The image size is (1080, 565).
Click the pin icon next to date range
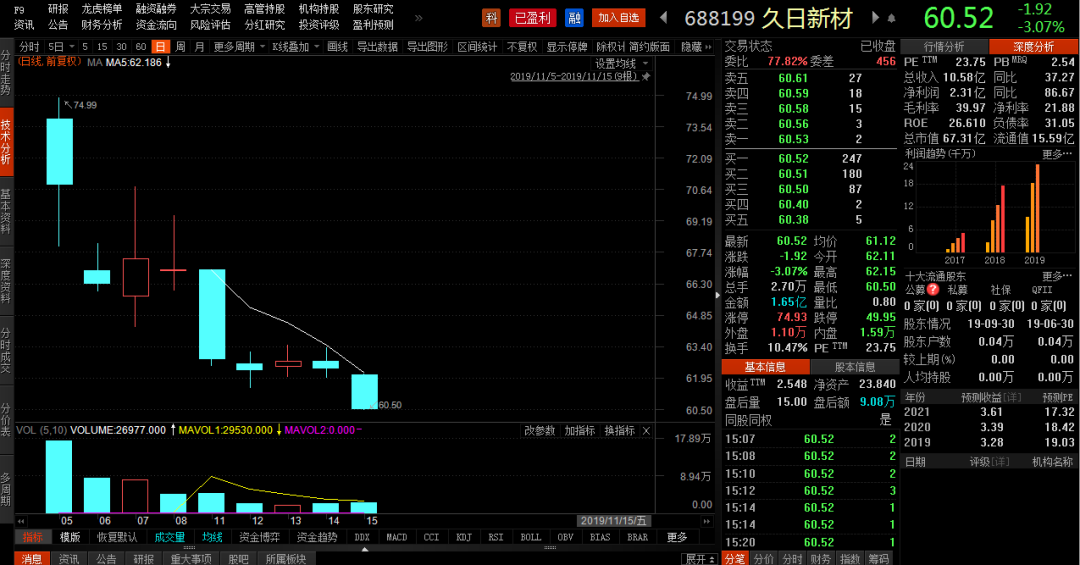pos(646,76)
